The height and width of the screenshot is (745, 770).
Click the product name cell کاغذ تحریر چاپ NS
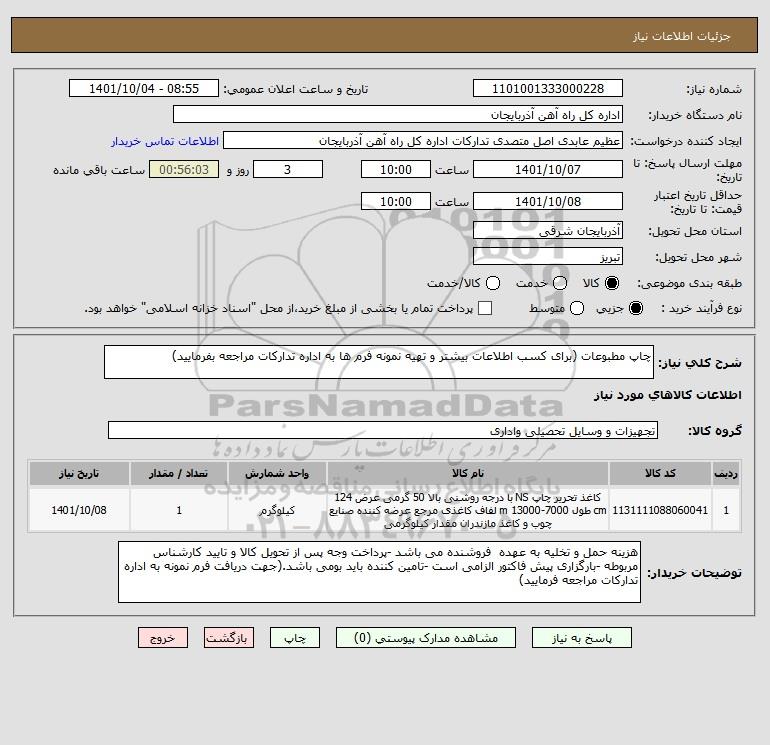point(468,510)
